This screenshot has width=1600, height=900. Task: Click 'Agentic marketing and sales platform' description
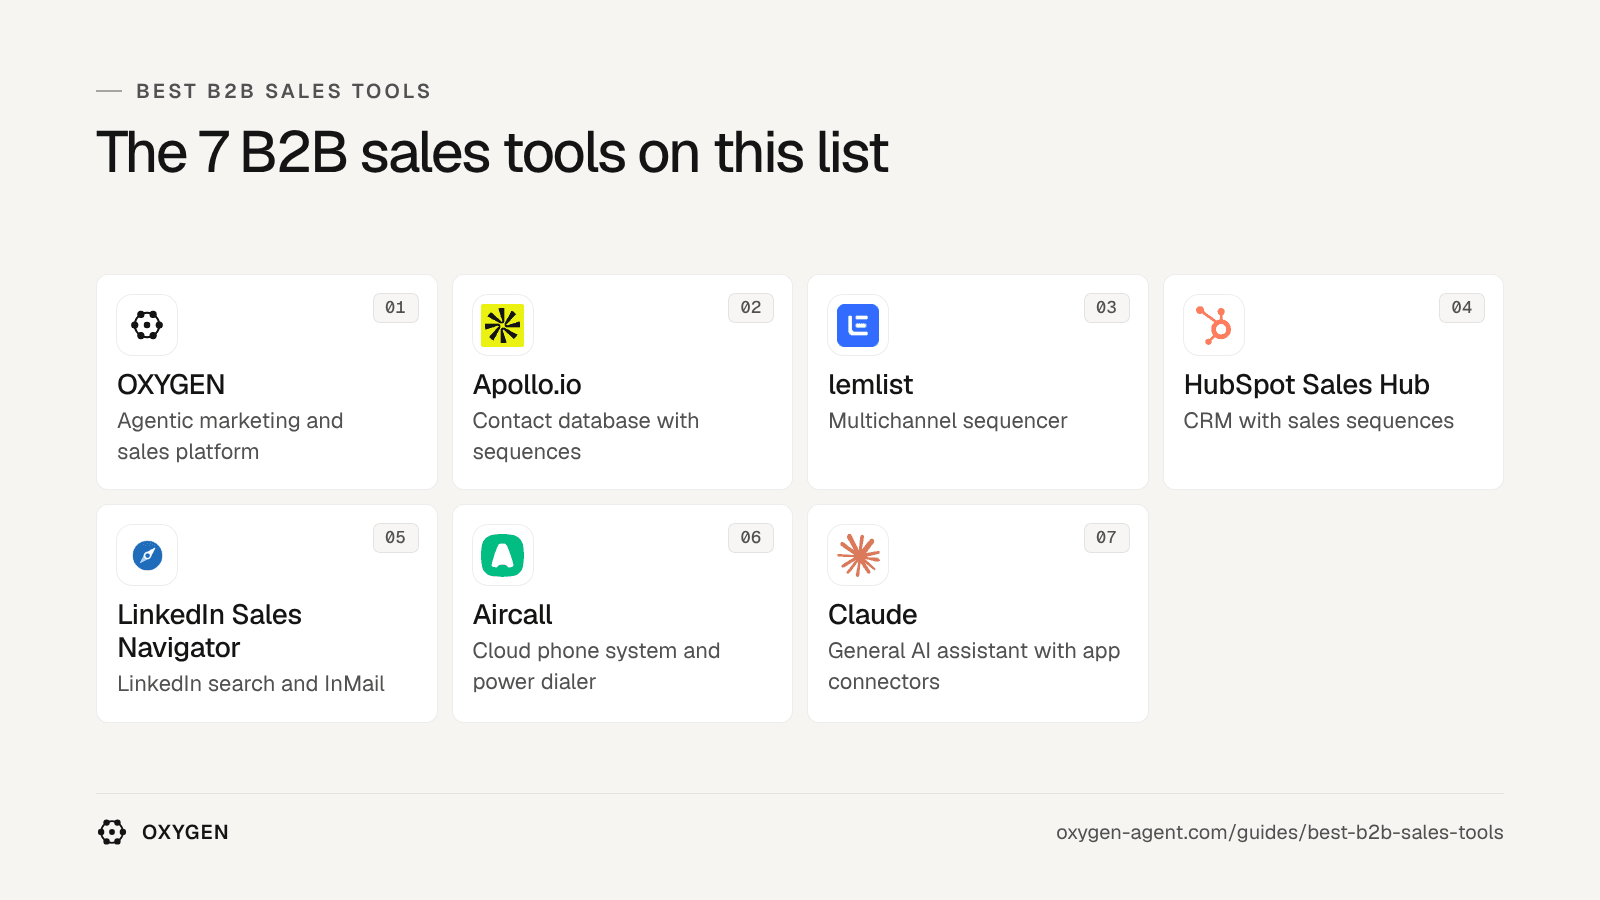click(230, 436)
